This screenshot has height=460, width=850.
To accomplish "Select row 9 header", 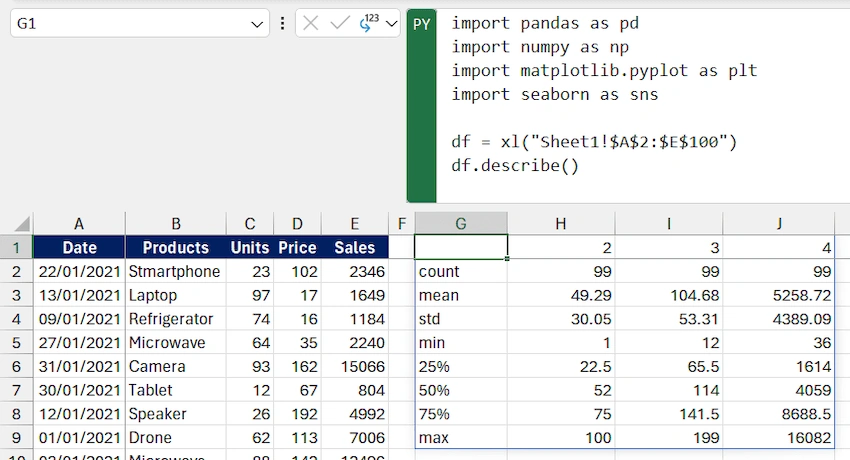I will pyautogui.click(x=16, y=437).
